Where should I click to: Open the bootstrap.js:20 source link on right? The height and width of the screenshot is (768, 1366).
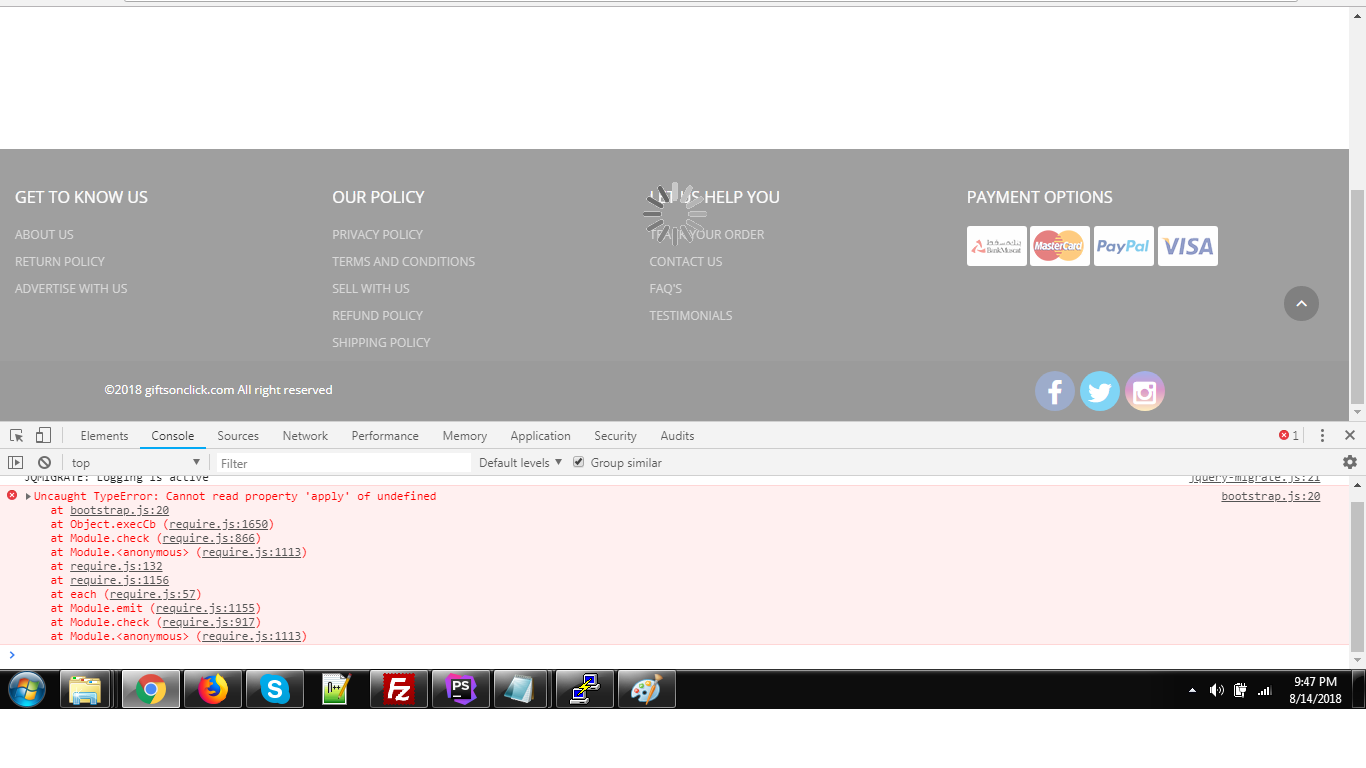(x=1270, y=497)
